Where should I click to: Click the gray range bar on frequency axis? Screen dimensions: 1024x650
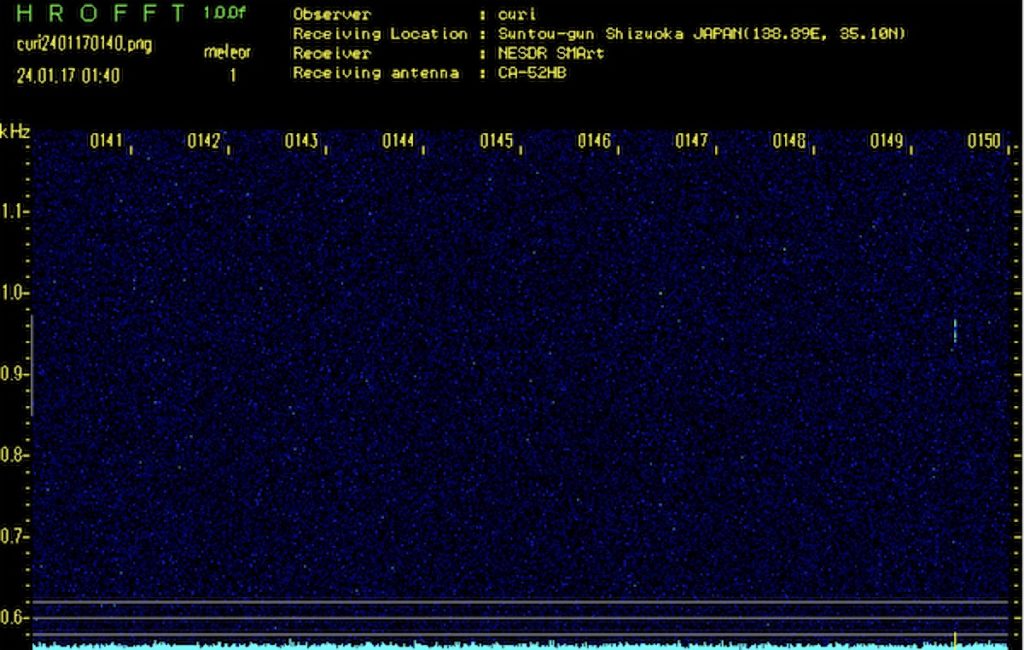pyautogui.click(x=32, y=365)
